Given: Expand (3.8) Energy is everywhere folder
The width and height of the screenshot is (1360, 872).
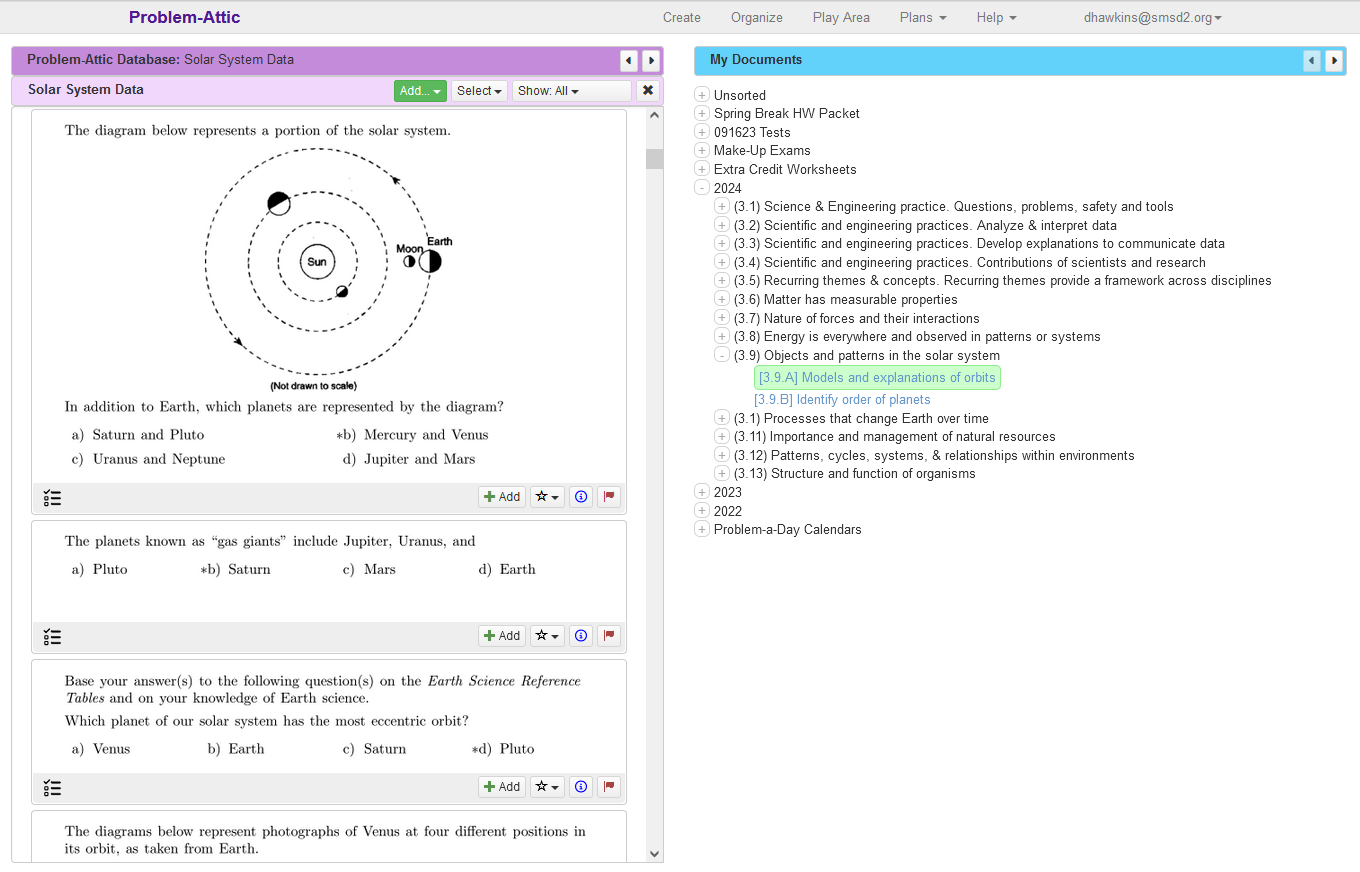Looking at the screenshot, I should [x=722, y=337].
